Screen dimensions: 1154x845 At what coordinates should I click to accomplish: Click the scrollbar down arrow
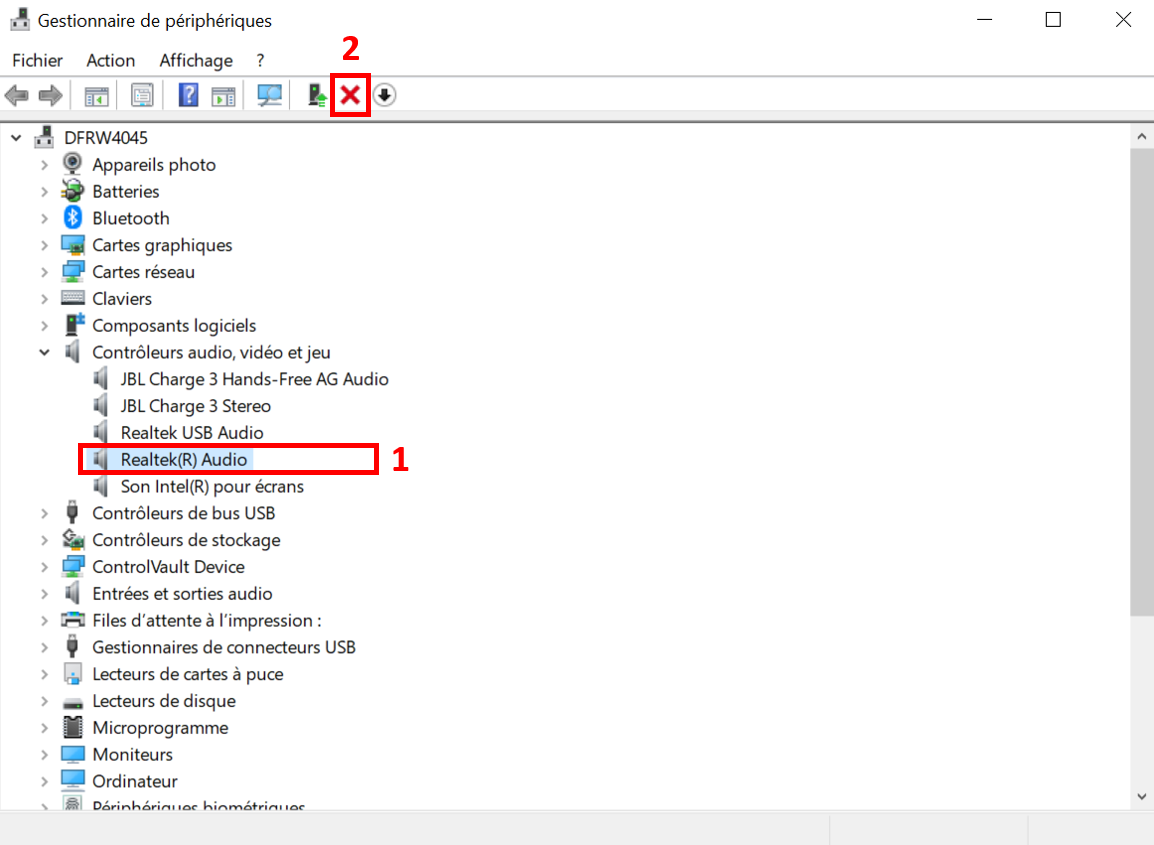point(1143,796)
